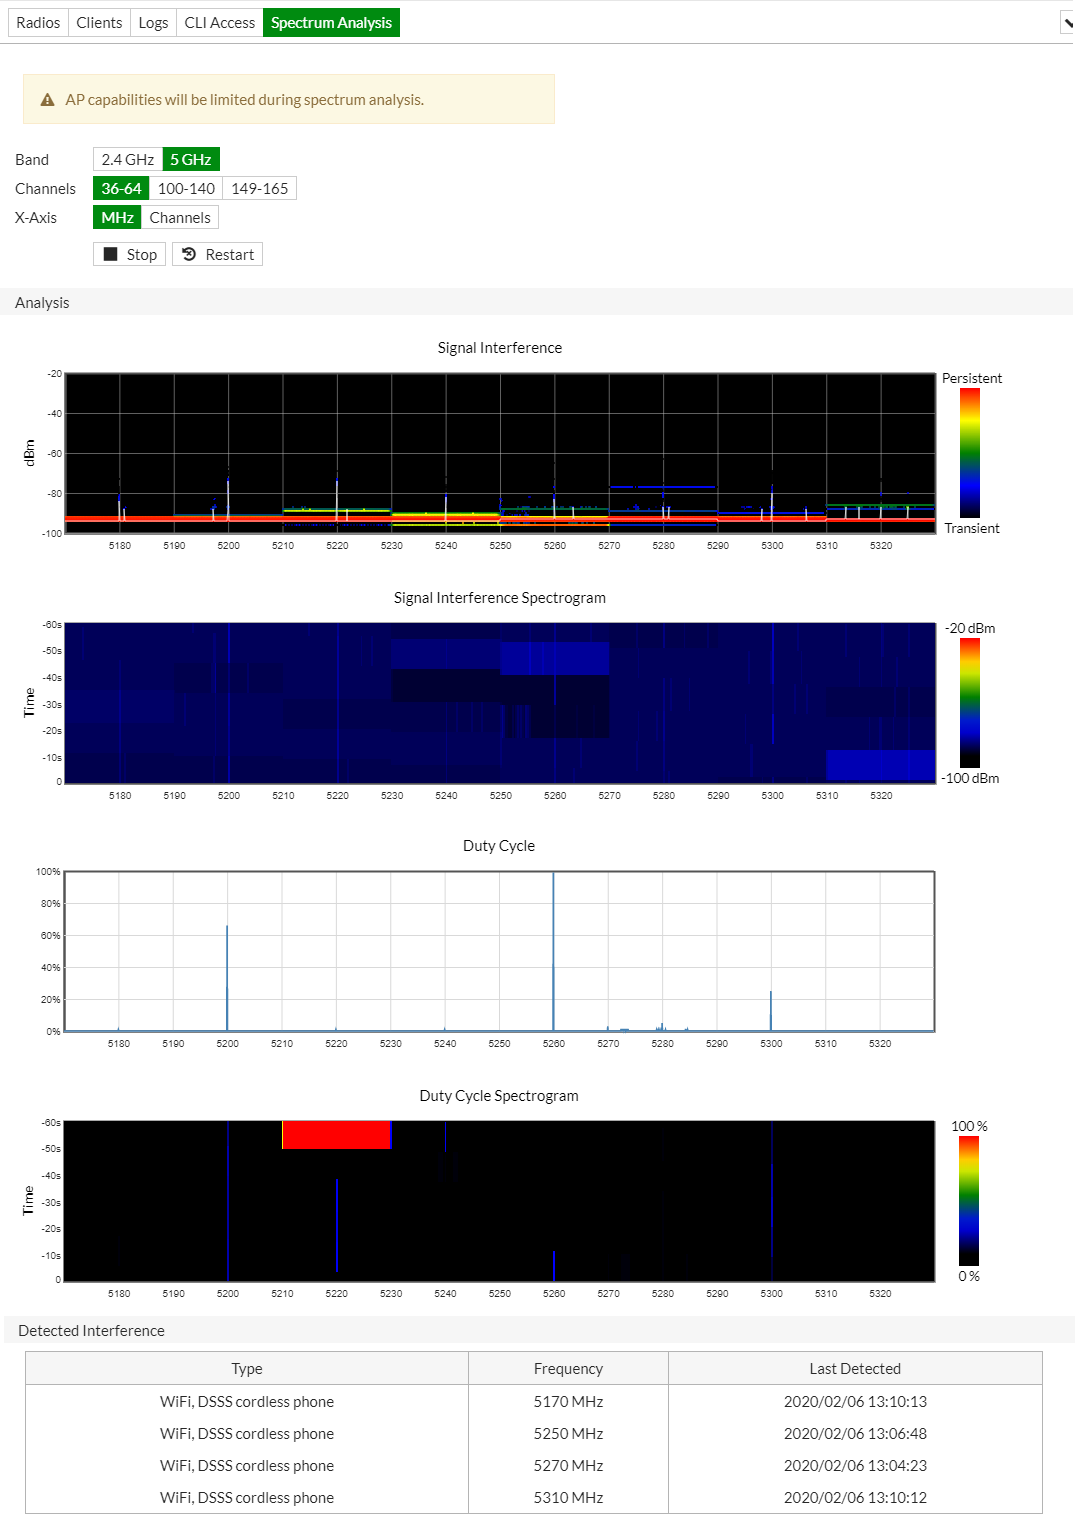Image resolution: width=1075 pixels, height=1522 pixels.
Task: Click the Restart circular-arrow icon
Action: [190, 253]
